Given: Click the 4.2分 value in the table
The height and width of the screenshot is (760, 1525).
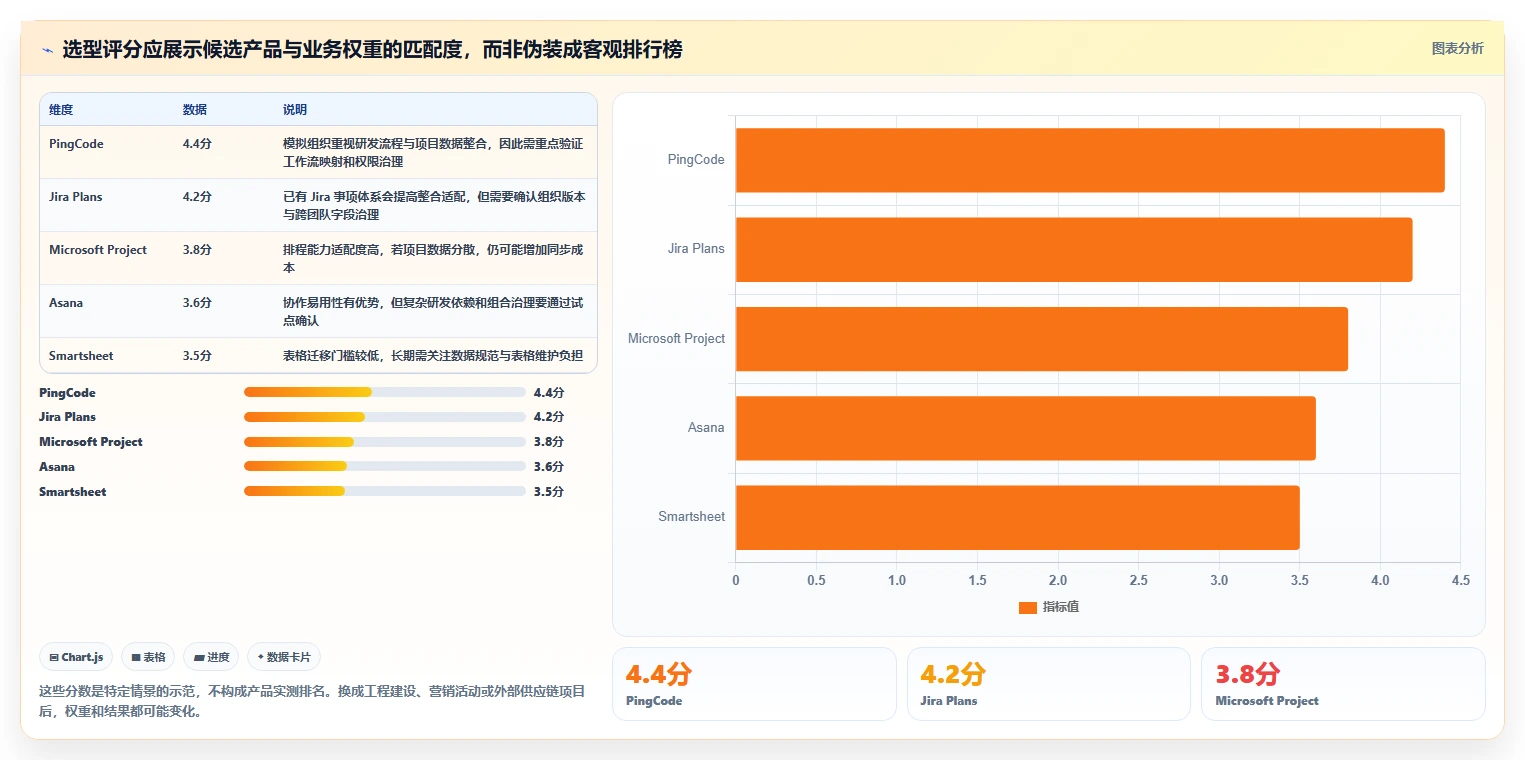Looking at the screenshot, I should 197,197.
